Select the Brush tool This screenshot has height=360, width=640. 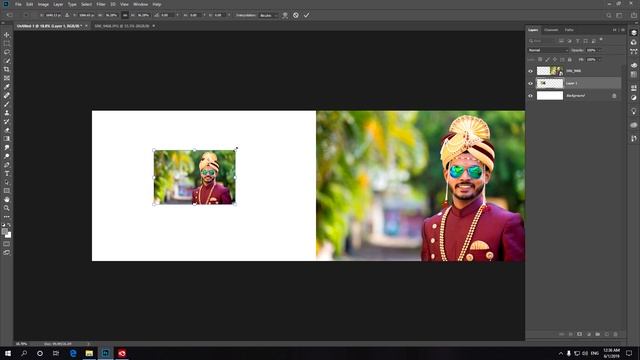[7, 104]
